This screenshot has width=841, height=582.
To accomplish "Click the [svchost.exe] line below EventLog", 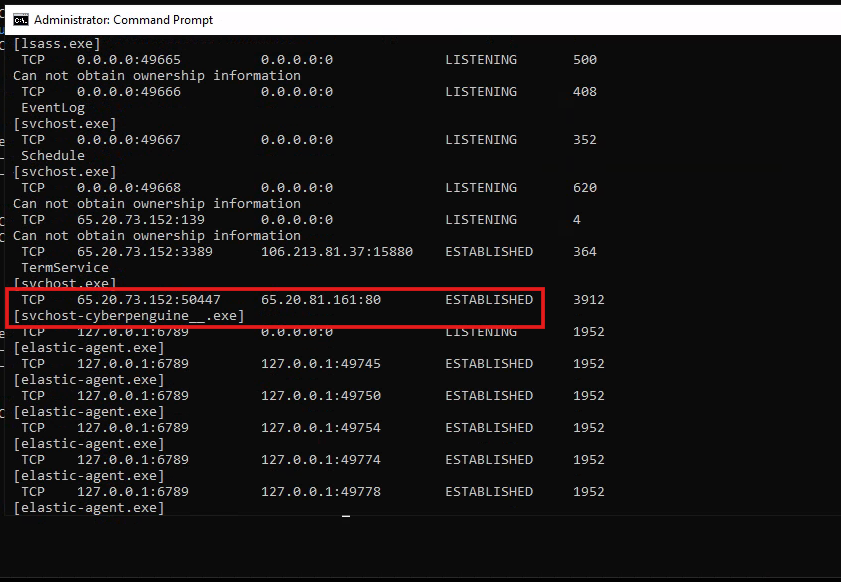I will pyautogui.click(x=64, y=123).
